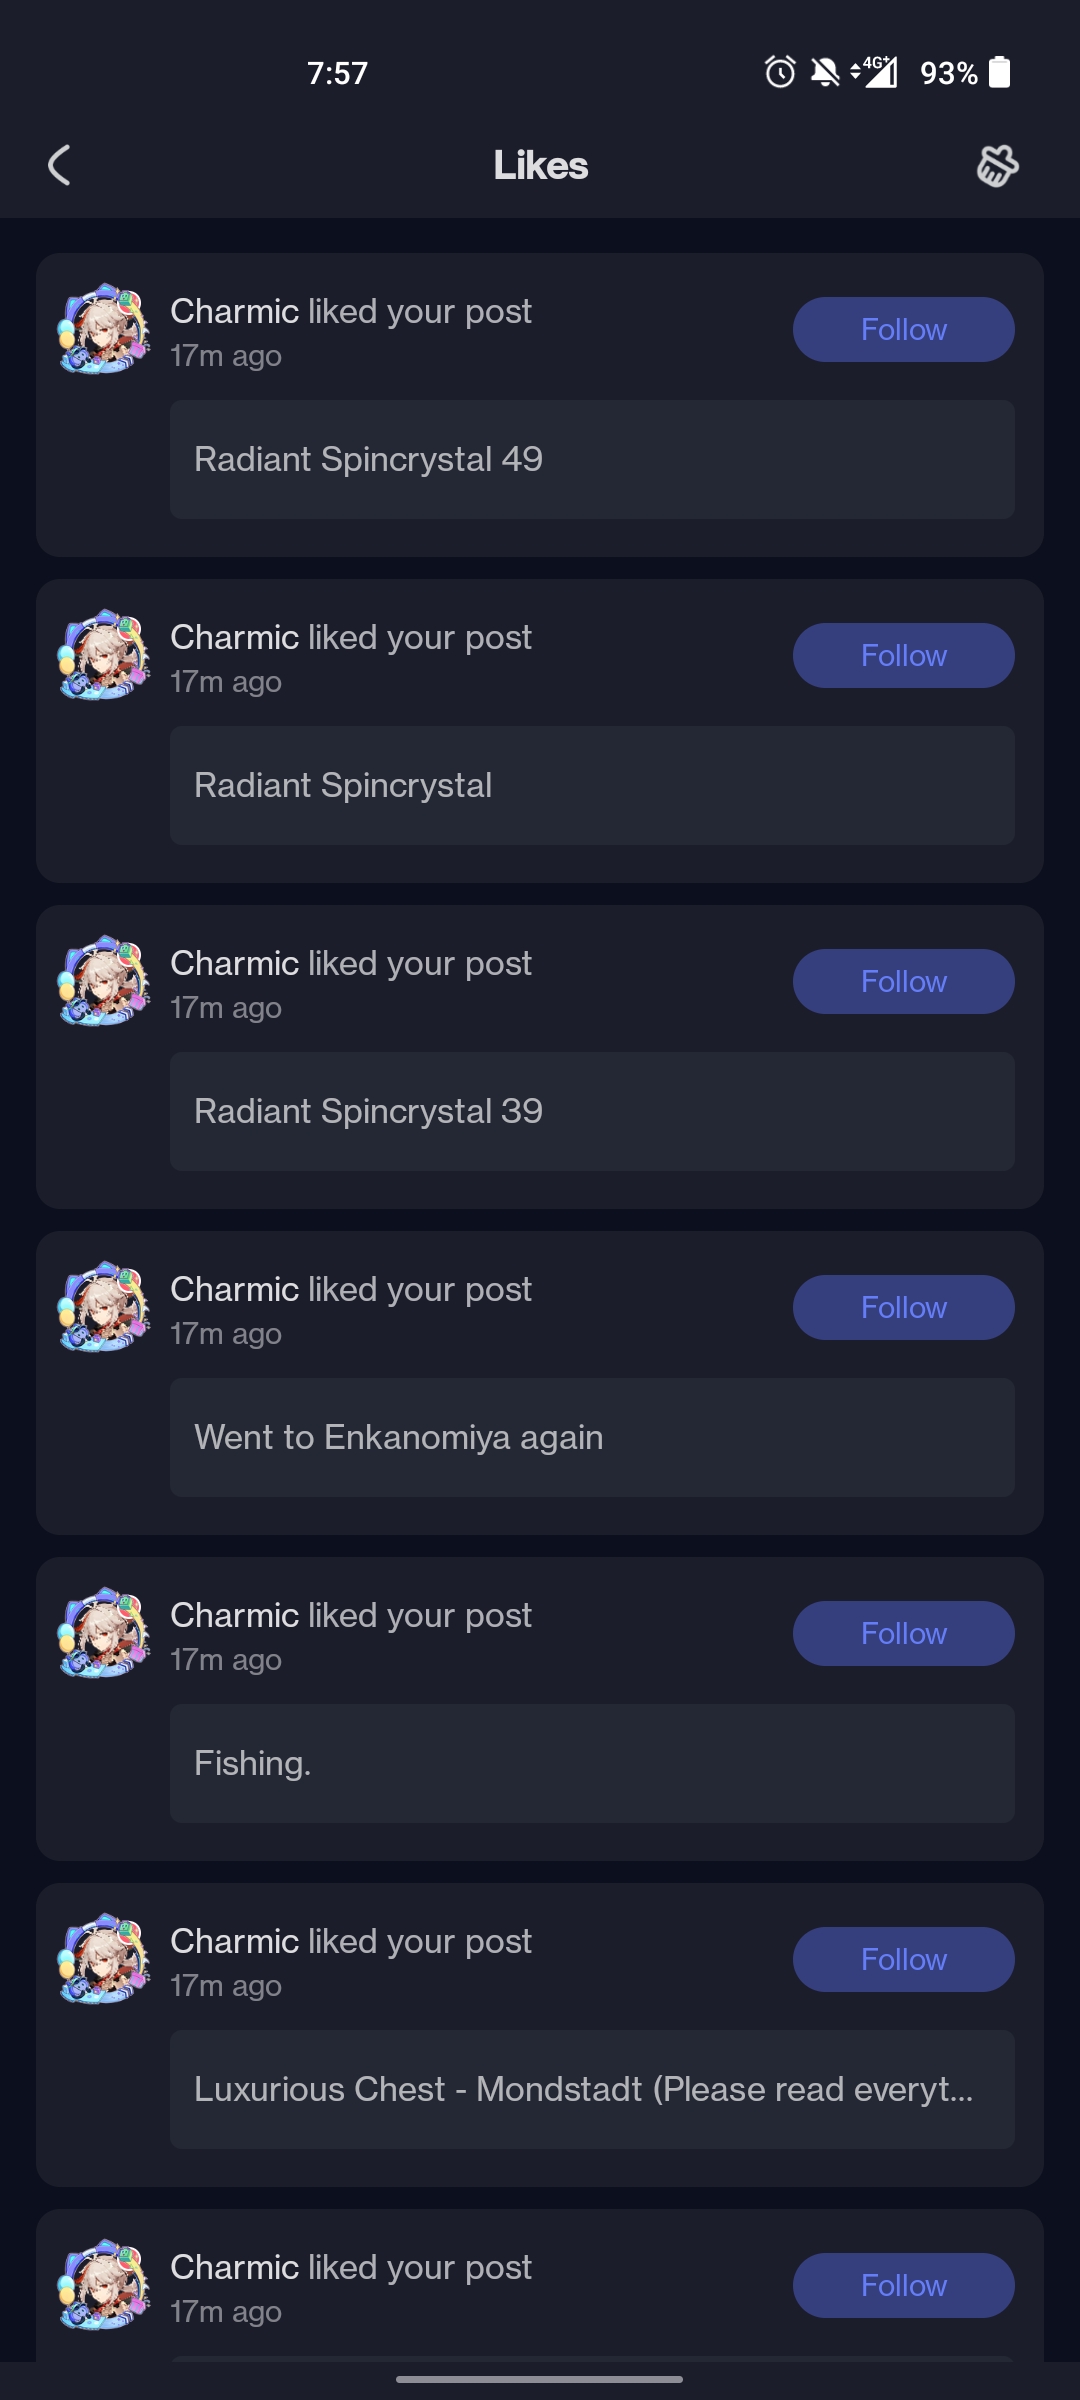This screenshot has width=1080, height=2400.
Task: Follow Charmic from the Fishing notification
Action: point(904,1633)
